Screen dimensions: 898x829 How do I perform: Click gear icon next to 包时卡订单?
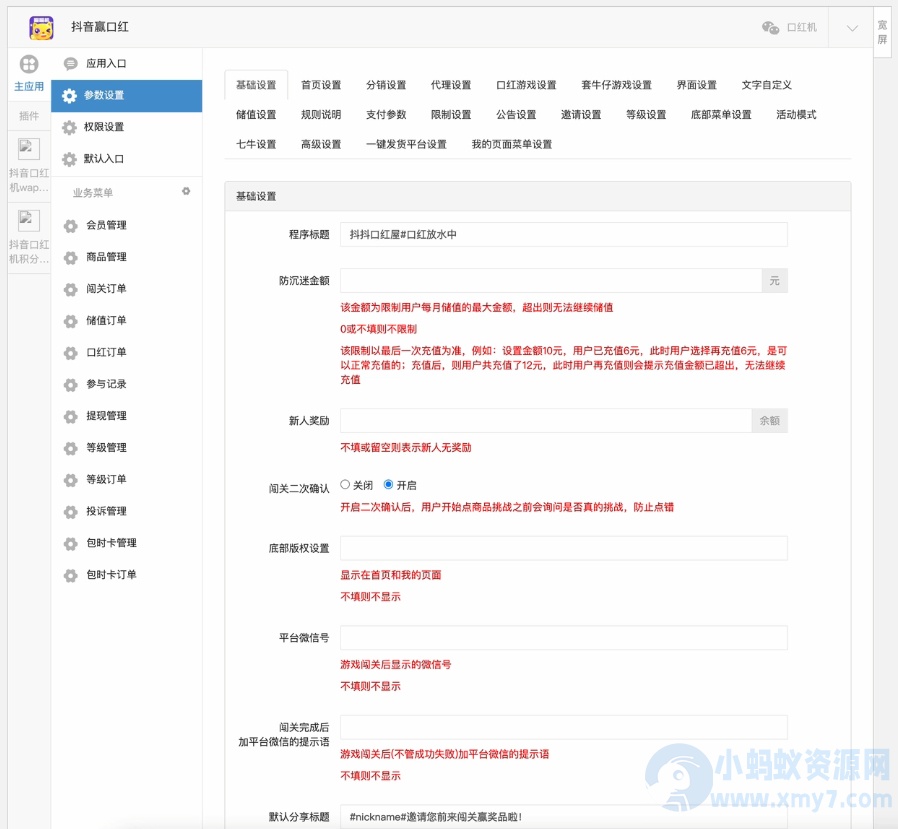(70, 575)
